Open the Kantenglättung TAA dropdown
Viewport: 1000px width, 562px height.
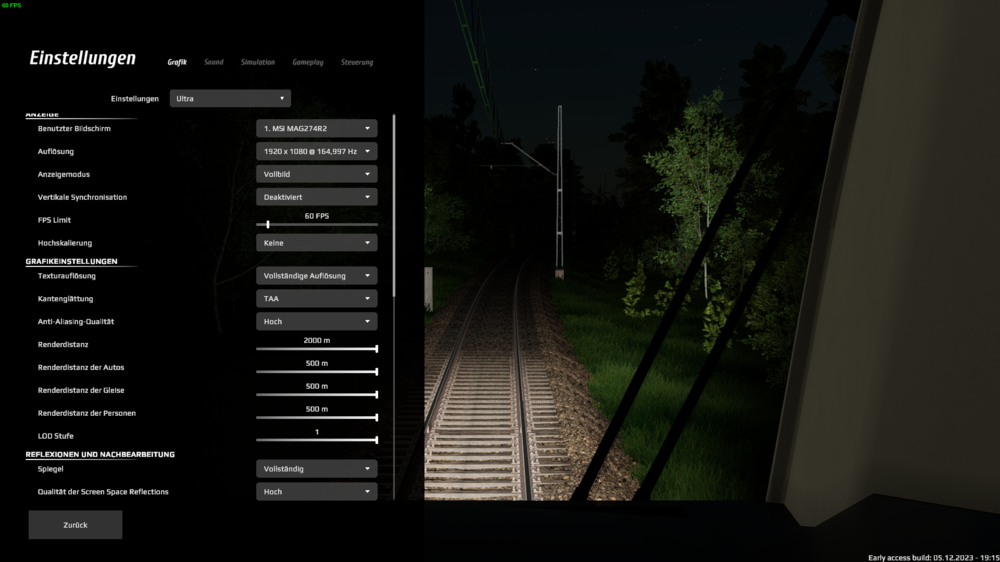click(316, 298)
